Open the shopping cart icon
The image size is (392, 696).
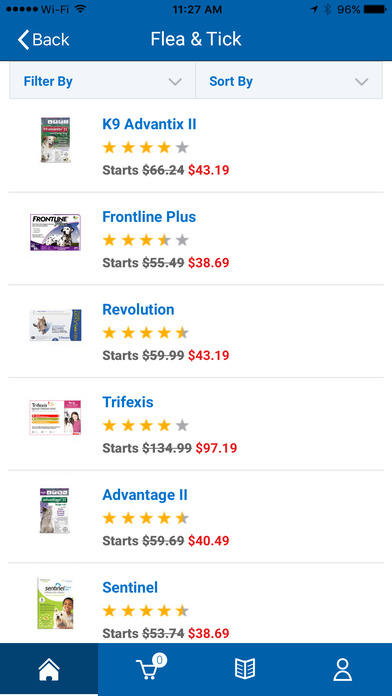tap(150, 668)
